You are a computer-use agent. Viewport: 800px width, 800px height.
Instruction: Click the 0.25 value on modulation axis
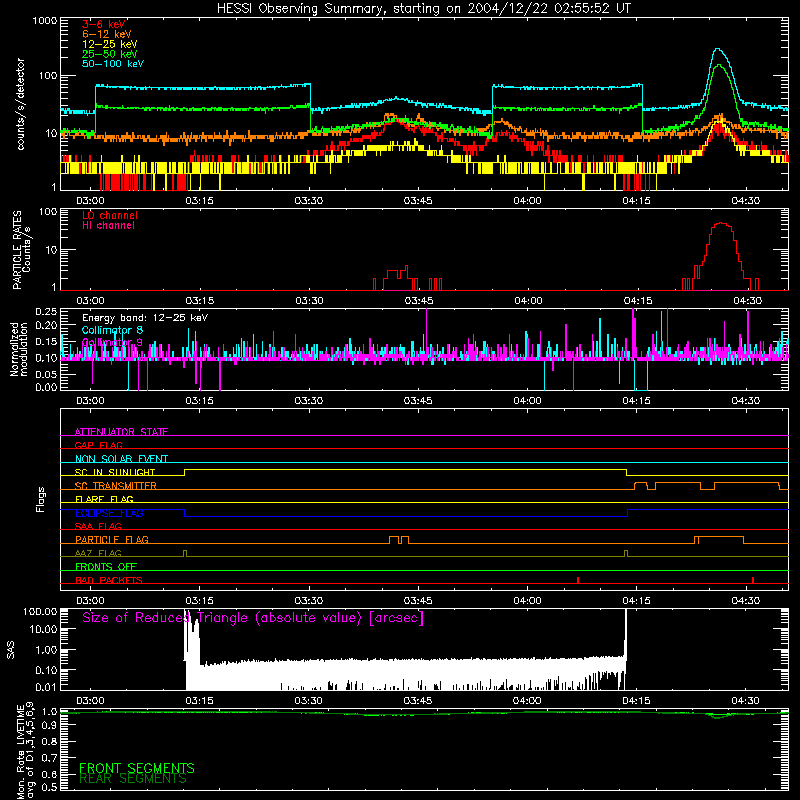tap(46, 311)
